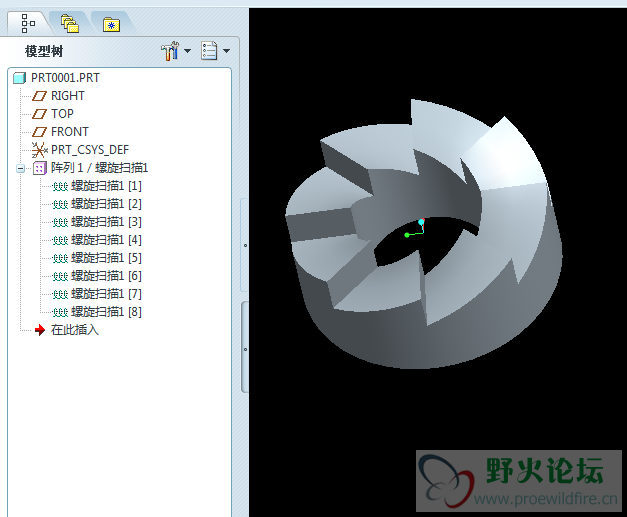Expand the Settings dropdown arrow beside tools icon

tap(187, 51)
